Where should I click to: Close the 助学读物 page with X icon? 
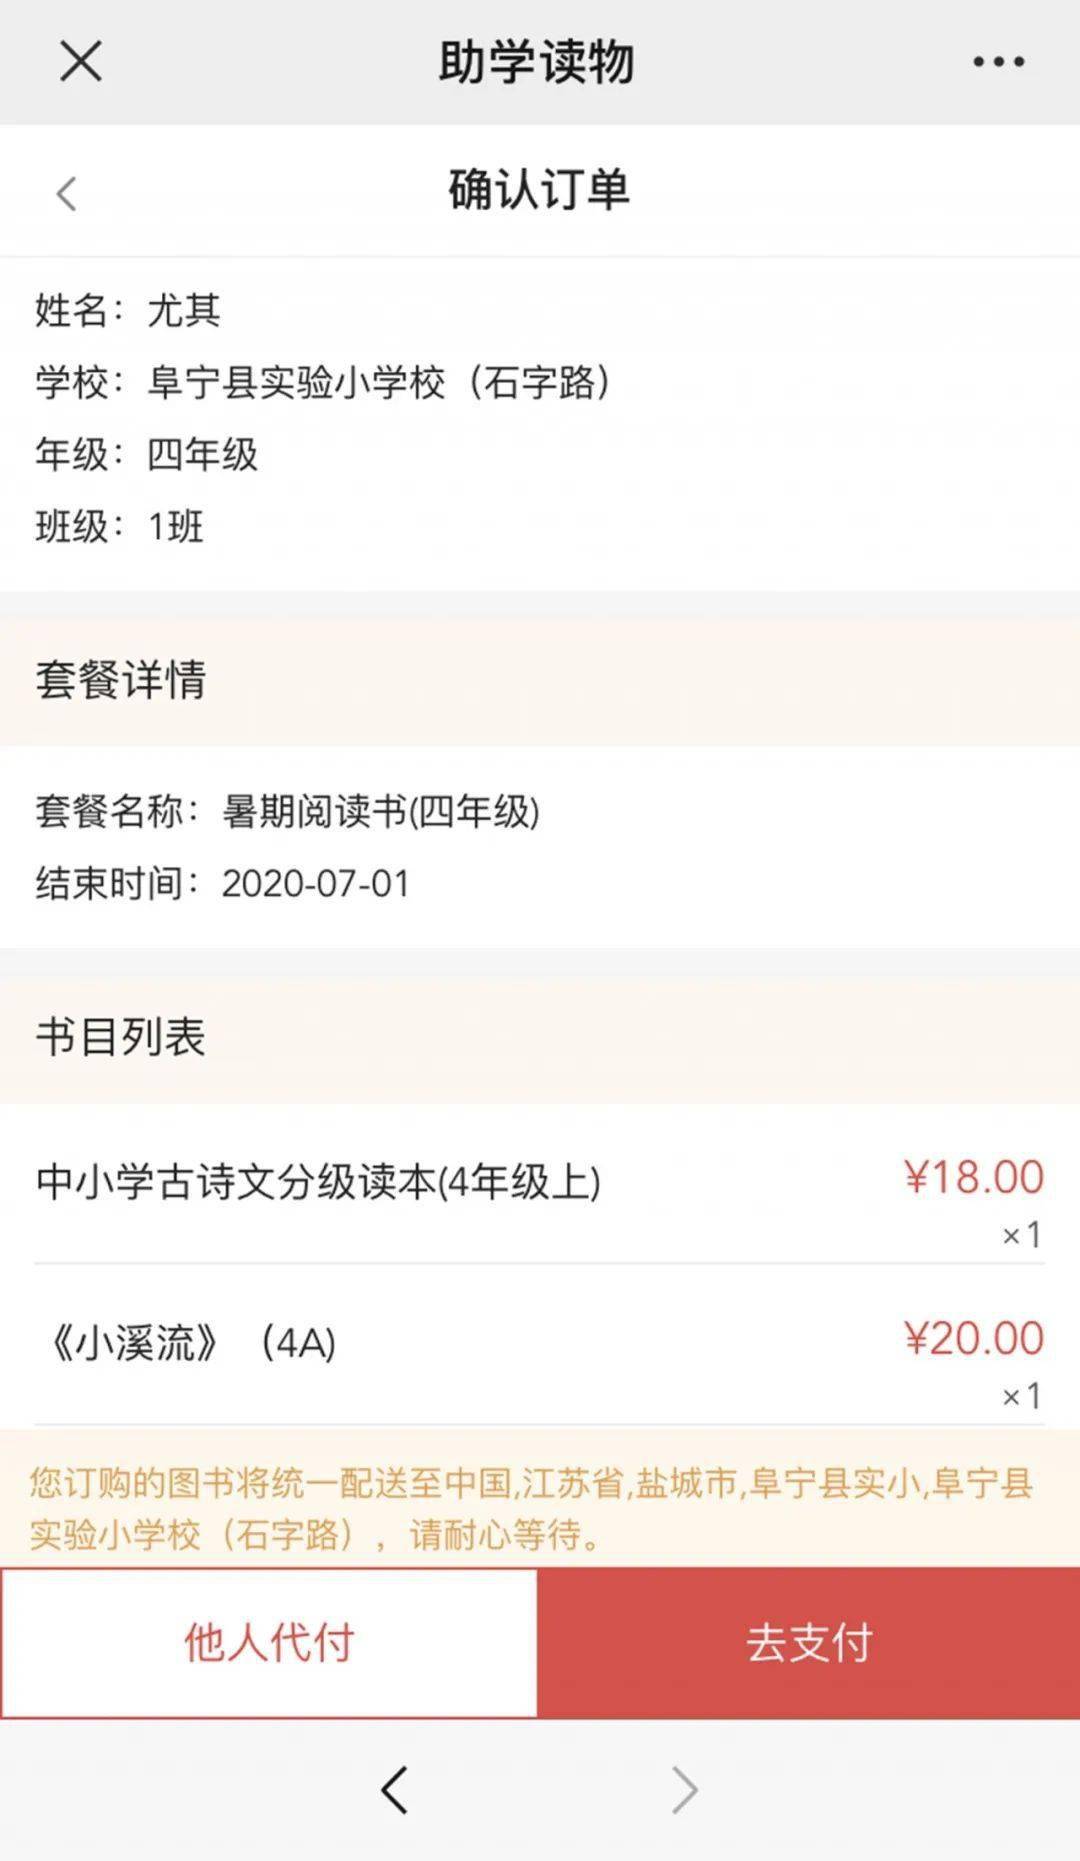81,61
